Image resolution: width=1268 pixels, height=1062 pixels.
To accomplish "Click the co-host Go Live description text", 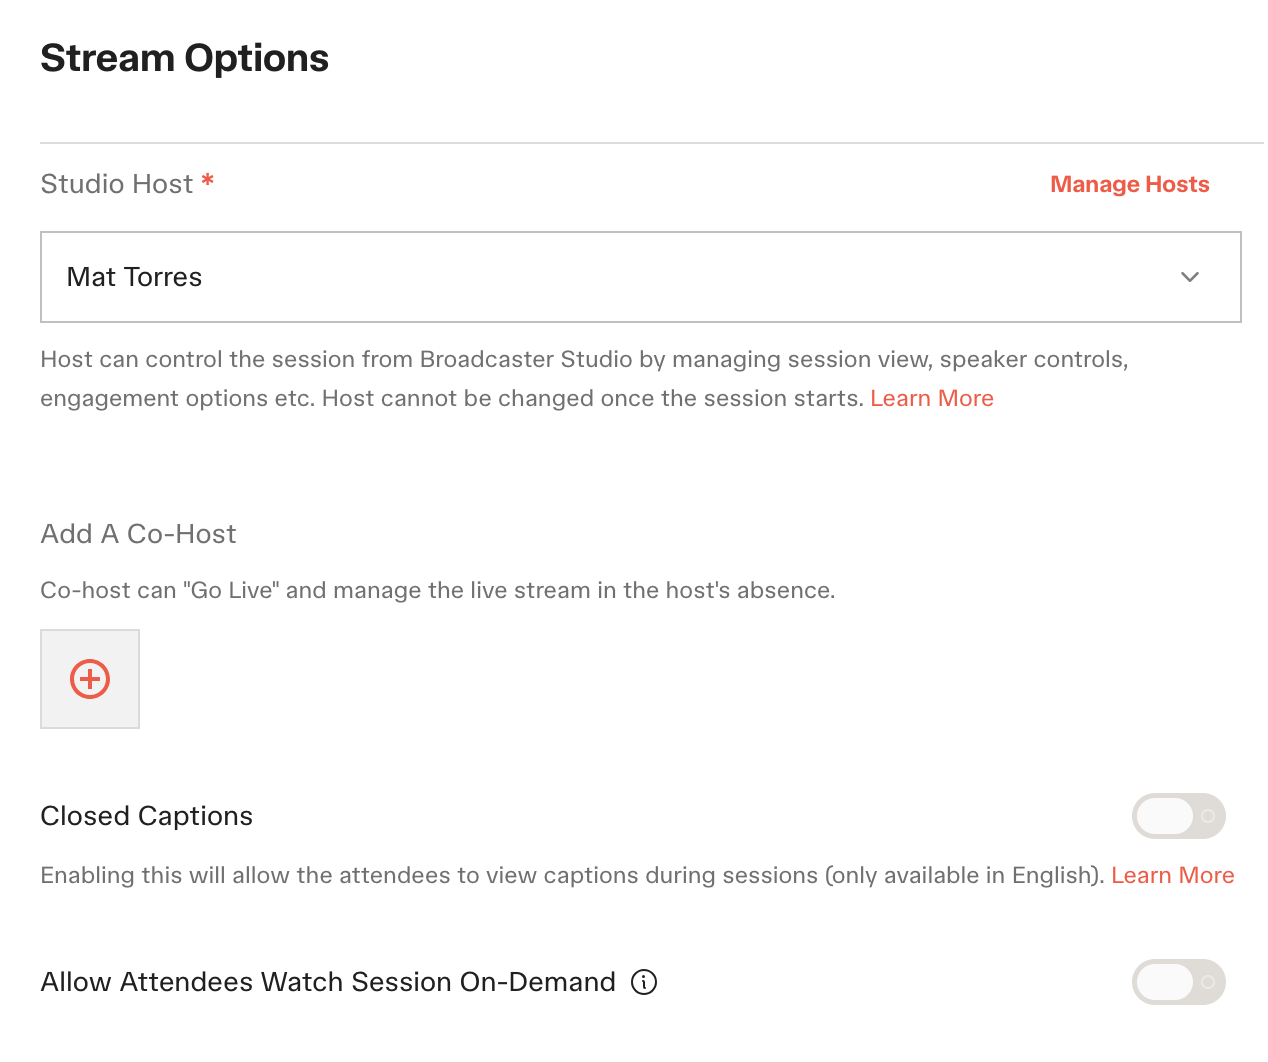I will (438, 590).
